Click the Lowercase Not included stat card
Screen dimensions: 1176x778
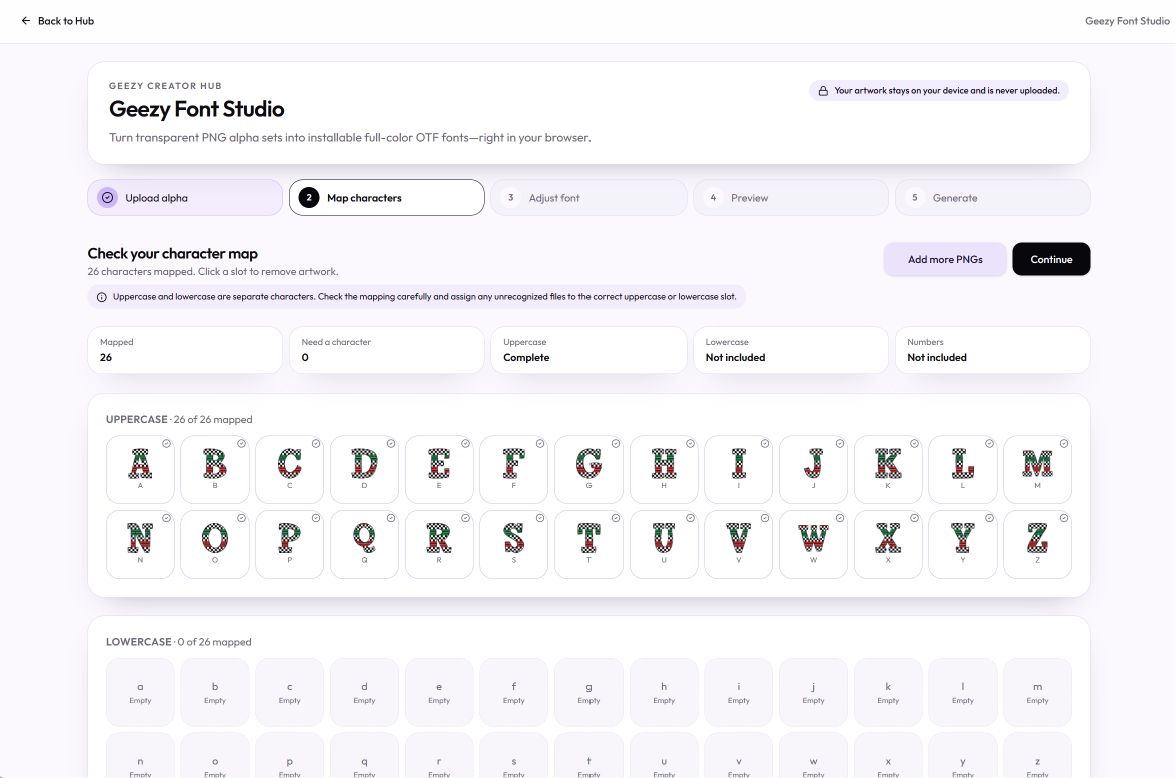(790, 350)
